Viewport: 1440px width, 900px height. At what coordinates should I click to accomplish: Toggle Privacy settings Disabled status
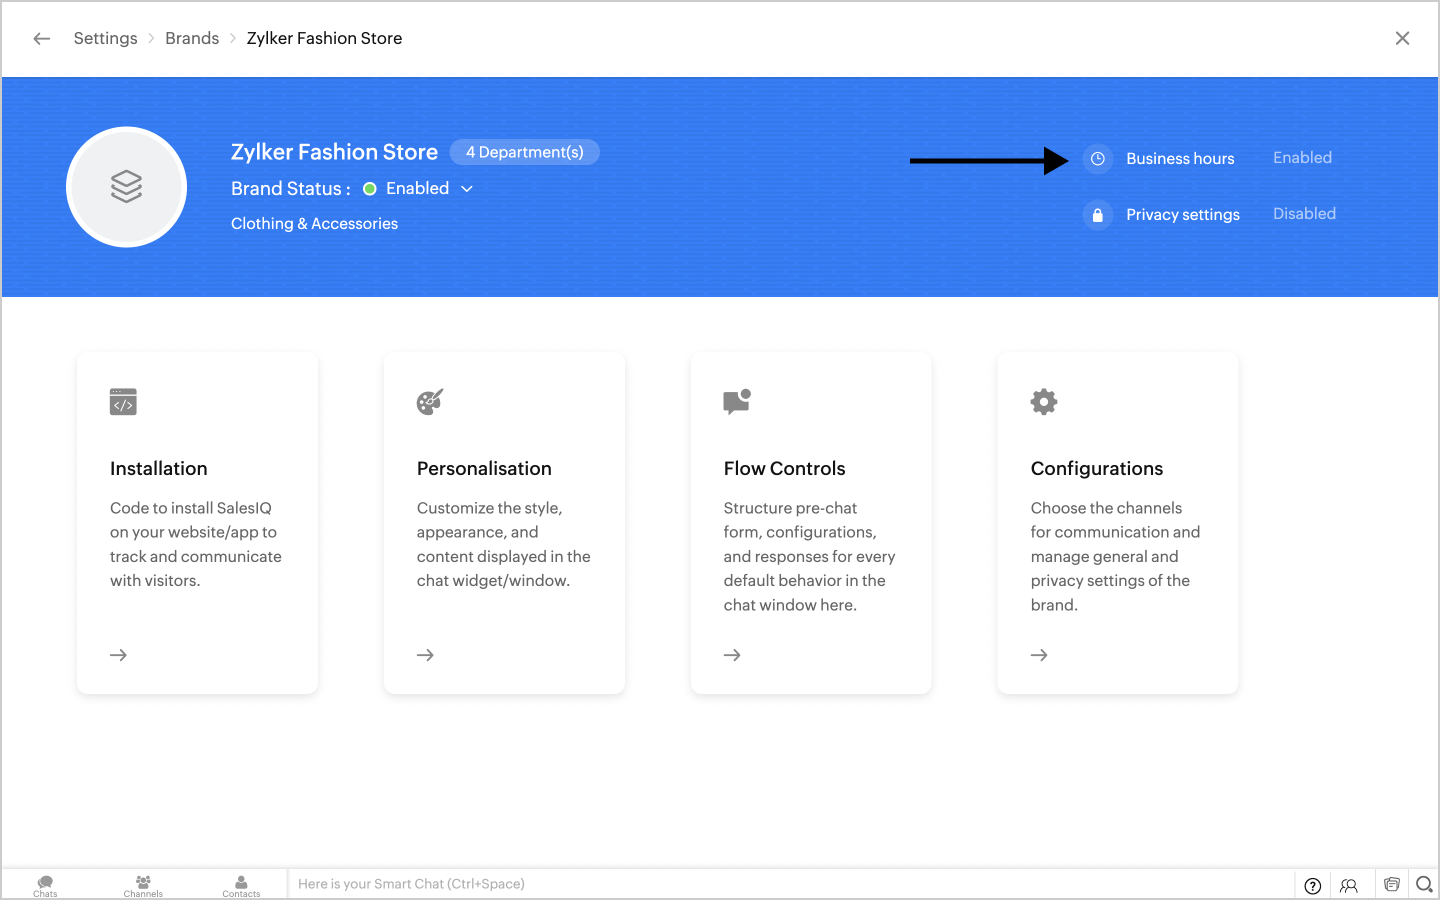(1304, 214)
